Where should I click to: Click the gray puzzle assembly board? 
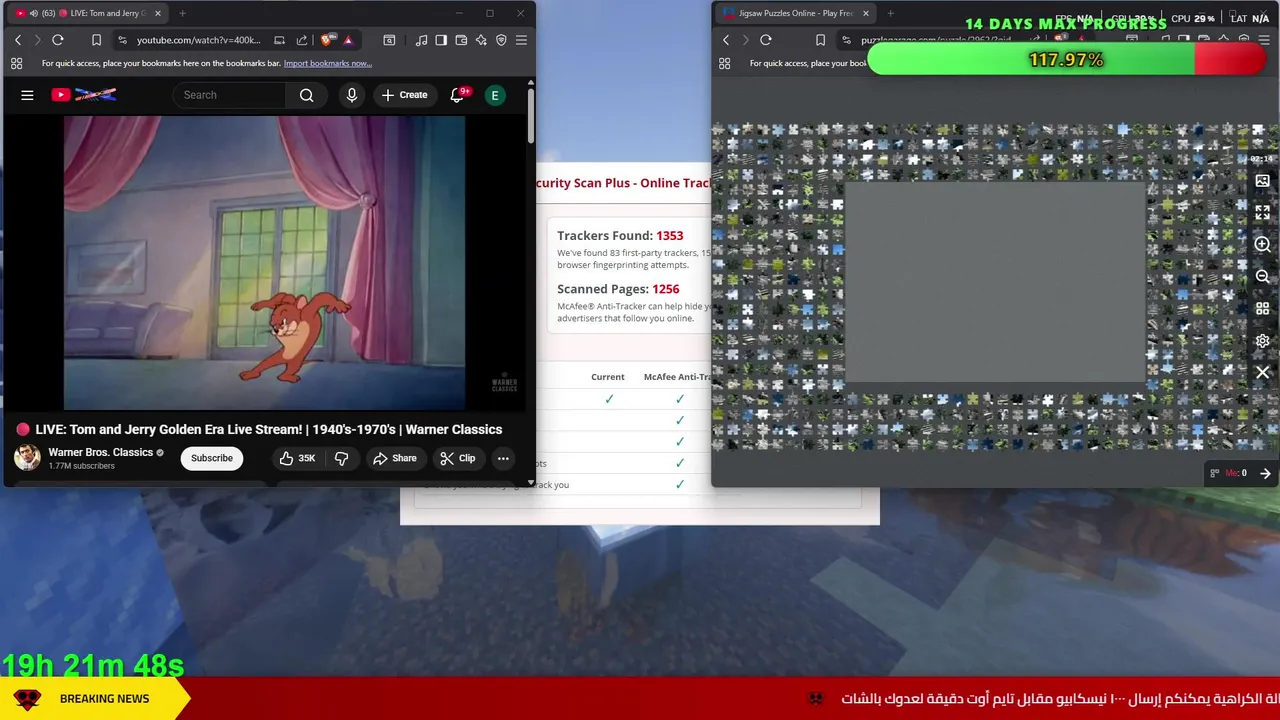point(995,282)
